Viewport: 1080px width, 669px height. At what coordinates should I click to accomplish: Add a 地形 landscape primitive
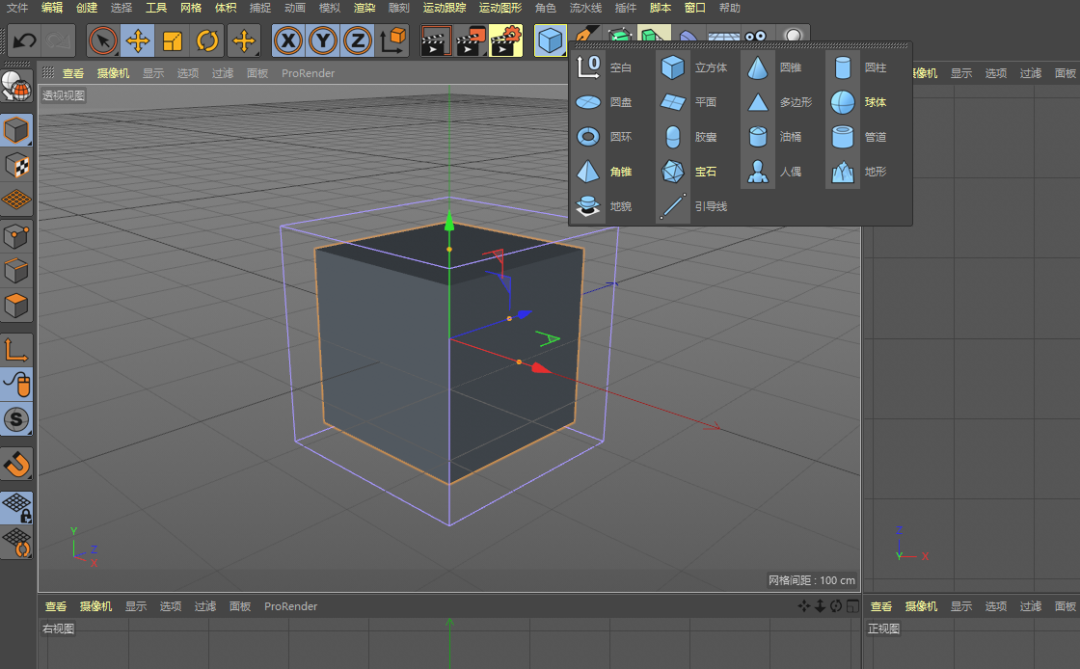click(x=858, y=172)
